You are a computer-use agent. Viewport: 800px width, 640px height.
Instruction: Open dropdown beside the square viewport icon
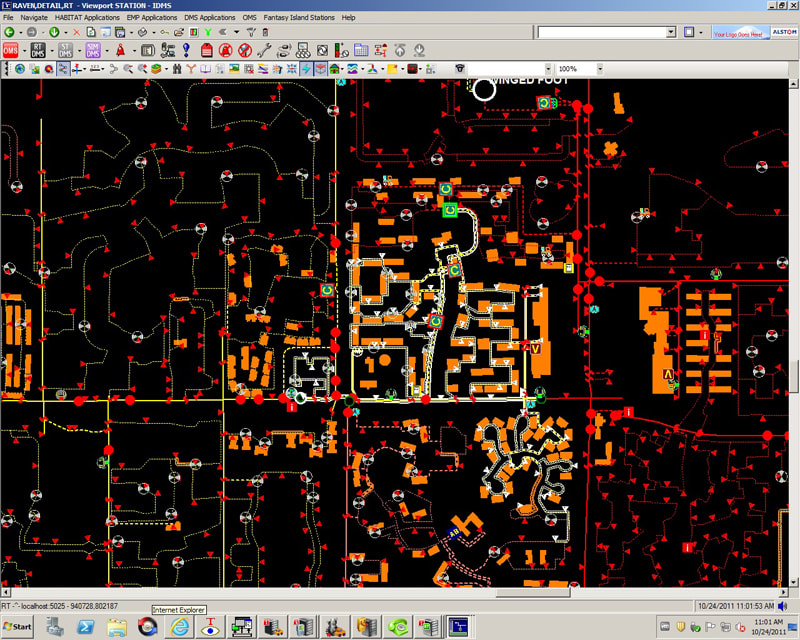(701, 32)
